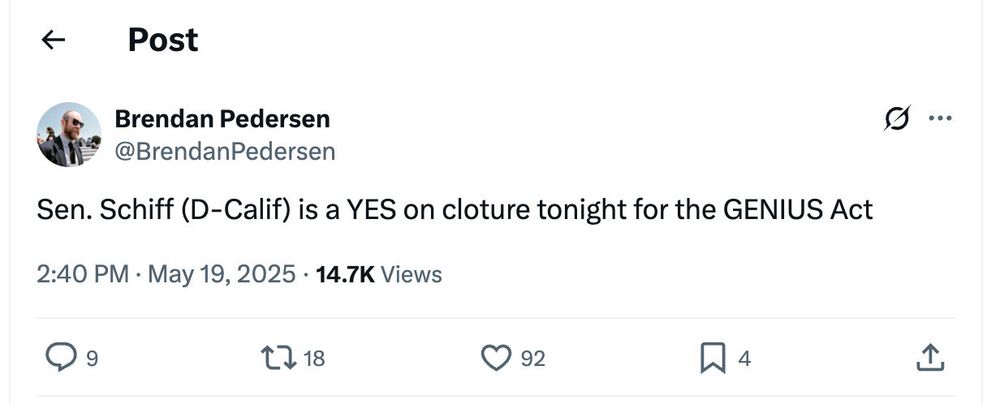The image size is (1000, 404).
Task: Select the post text about GENIUS Act
Action: coord(455,210)
